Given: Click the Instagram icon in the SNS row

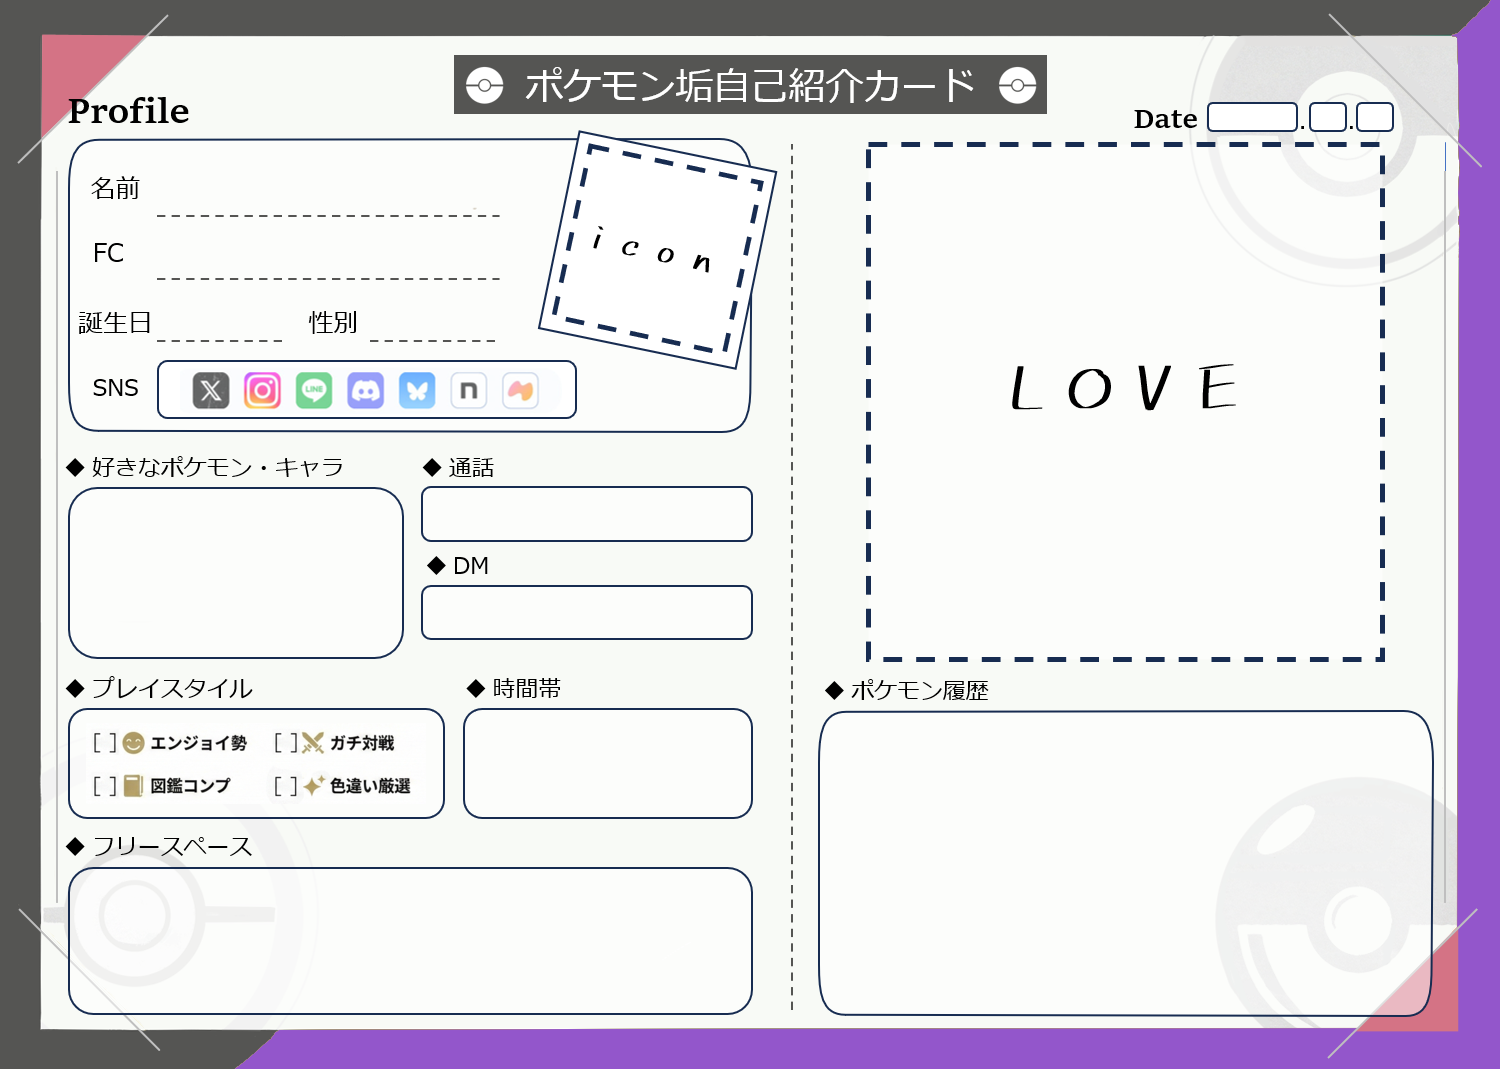Looking at the screenshot, I should point(262,390).
